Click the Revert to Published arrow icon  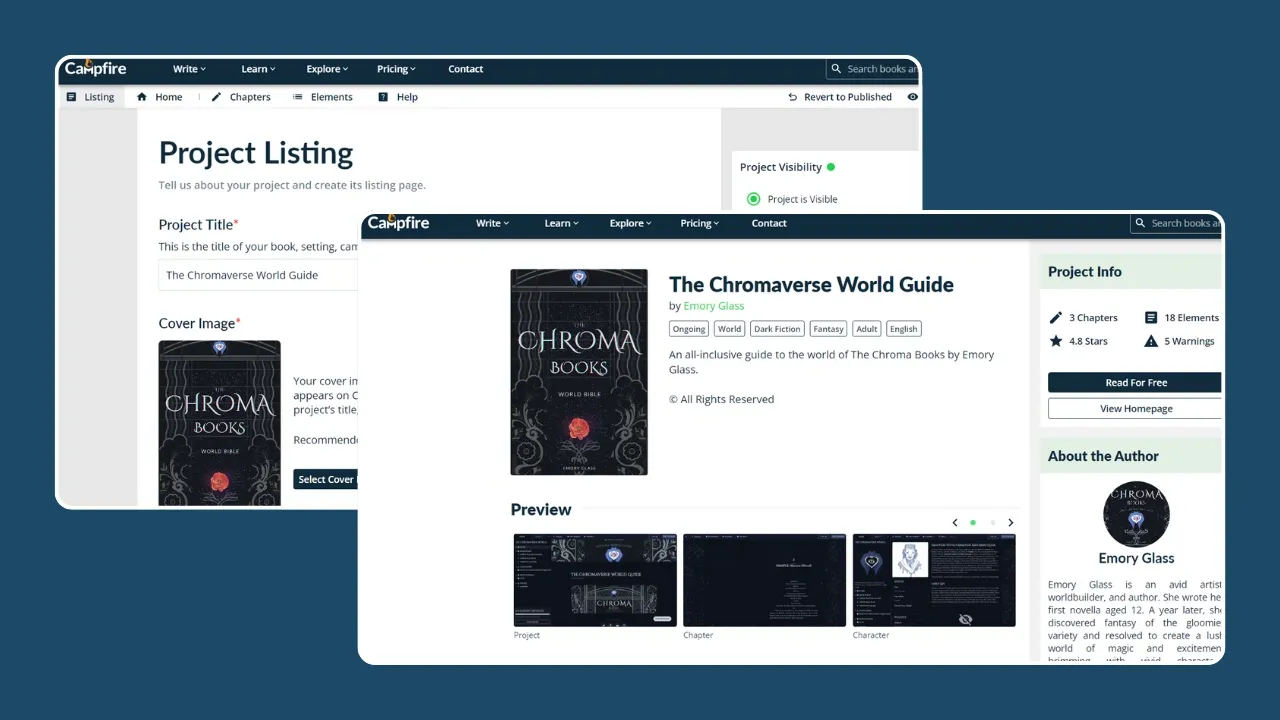[794, 97]
